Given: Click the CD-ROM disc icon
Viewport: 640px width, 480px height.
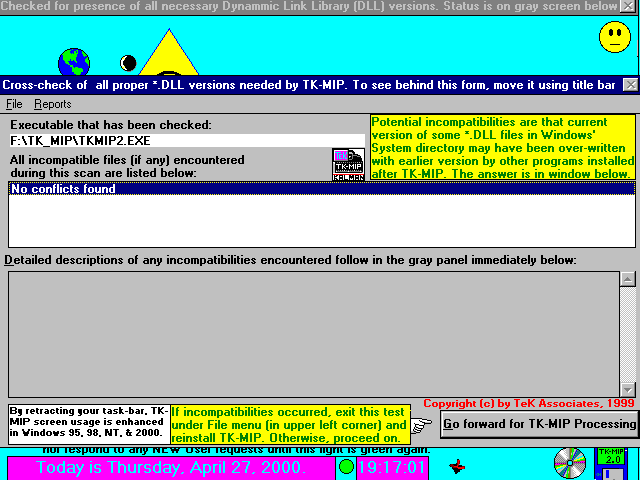Looking at the screenshot, I should pos(570,463).
